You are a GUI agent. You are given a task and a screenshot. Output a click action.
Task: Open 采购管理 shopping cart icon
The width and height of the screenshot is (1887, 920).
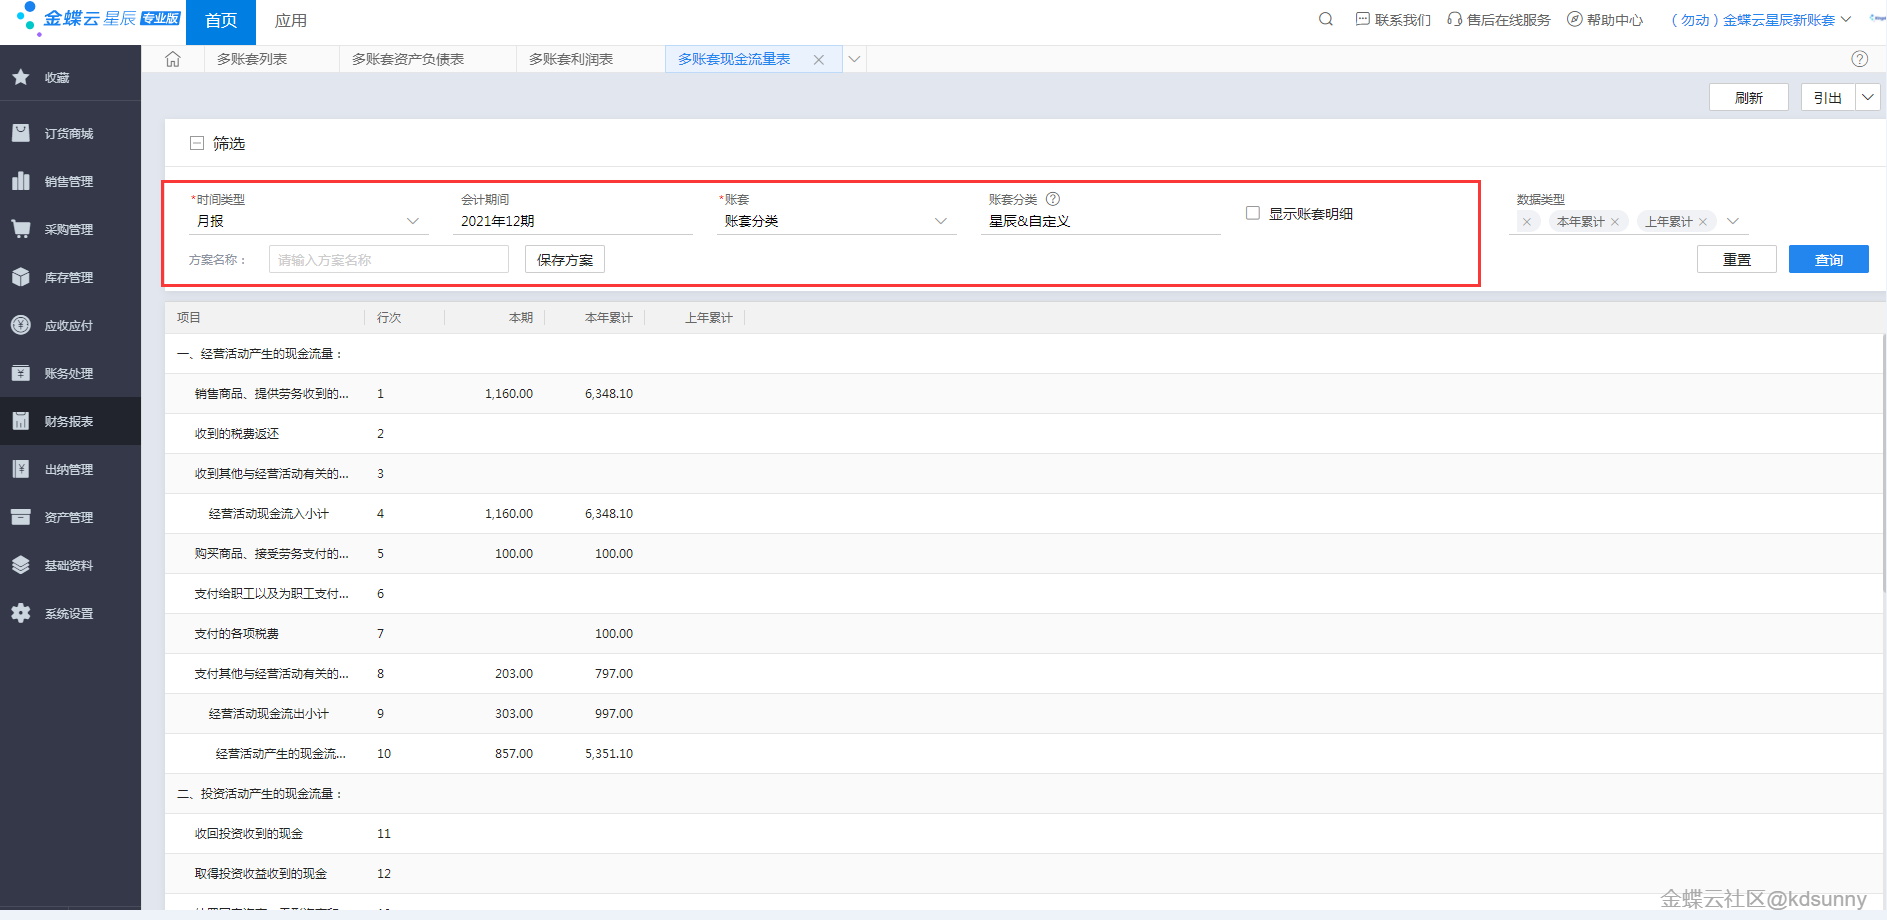[21, 229]
